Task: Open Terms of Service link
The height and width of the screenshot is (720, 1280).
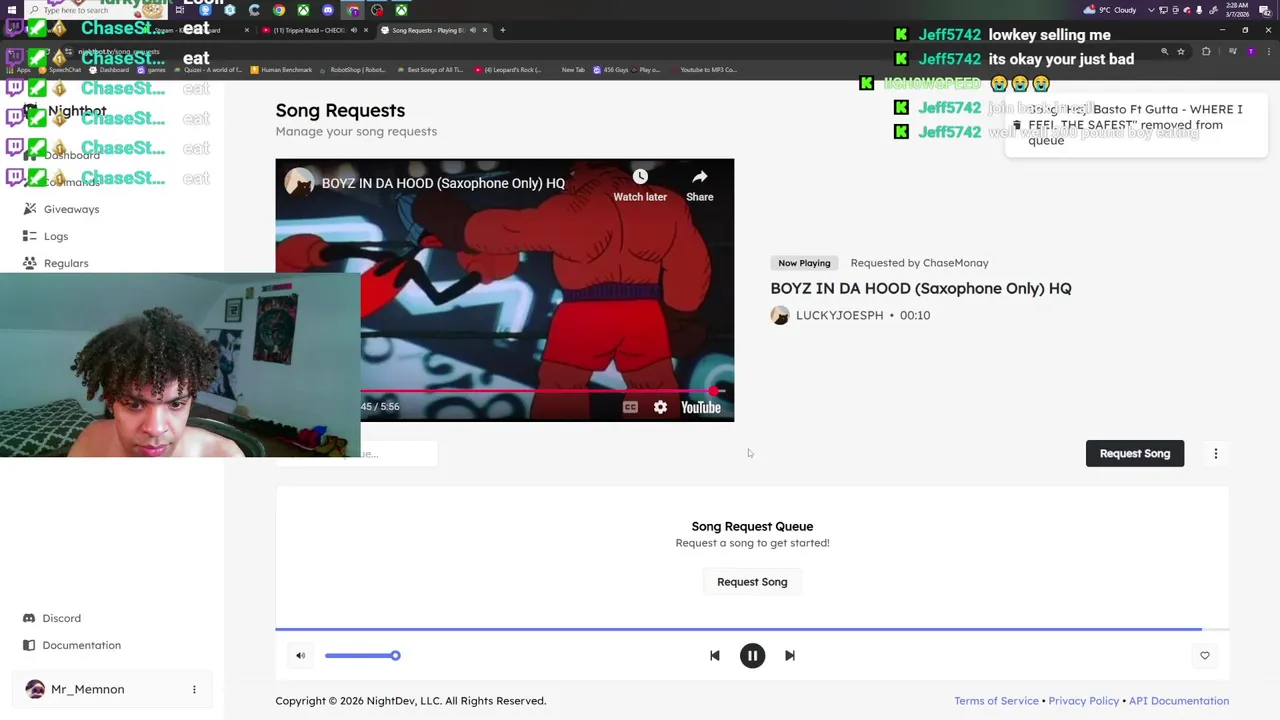Action: 996,701
